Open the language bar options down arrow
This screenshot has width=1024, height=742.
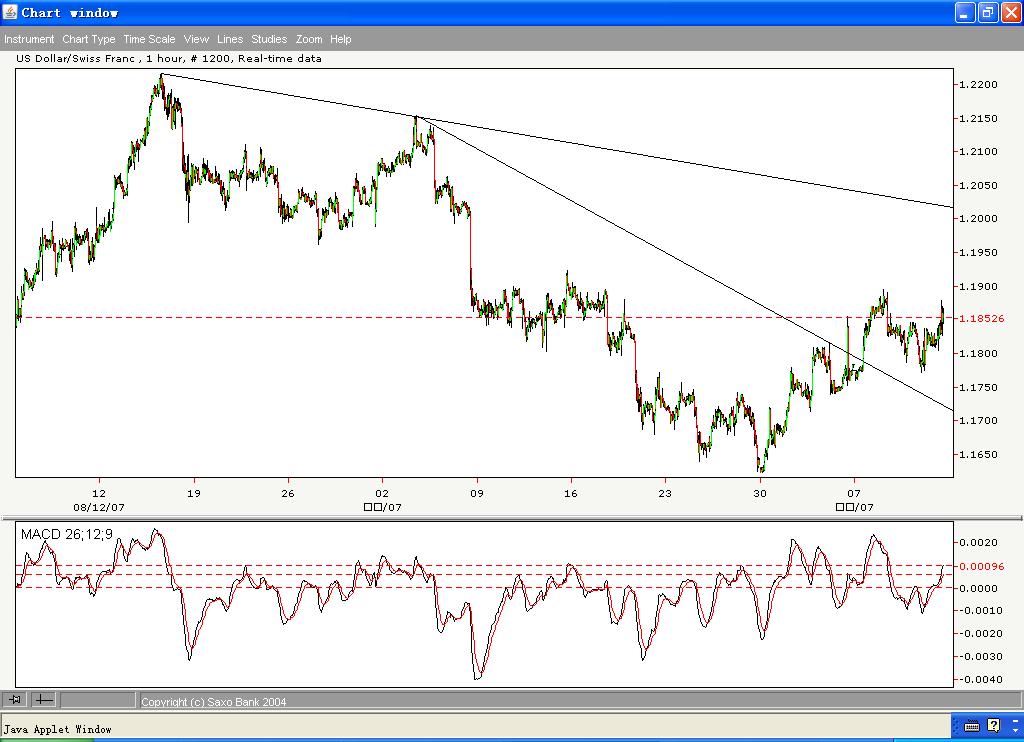pos(1016,730)
